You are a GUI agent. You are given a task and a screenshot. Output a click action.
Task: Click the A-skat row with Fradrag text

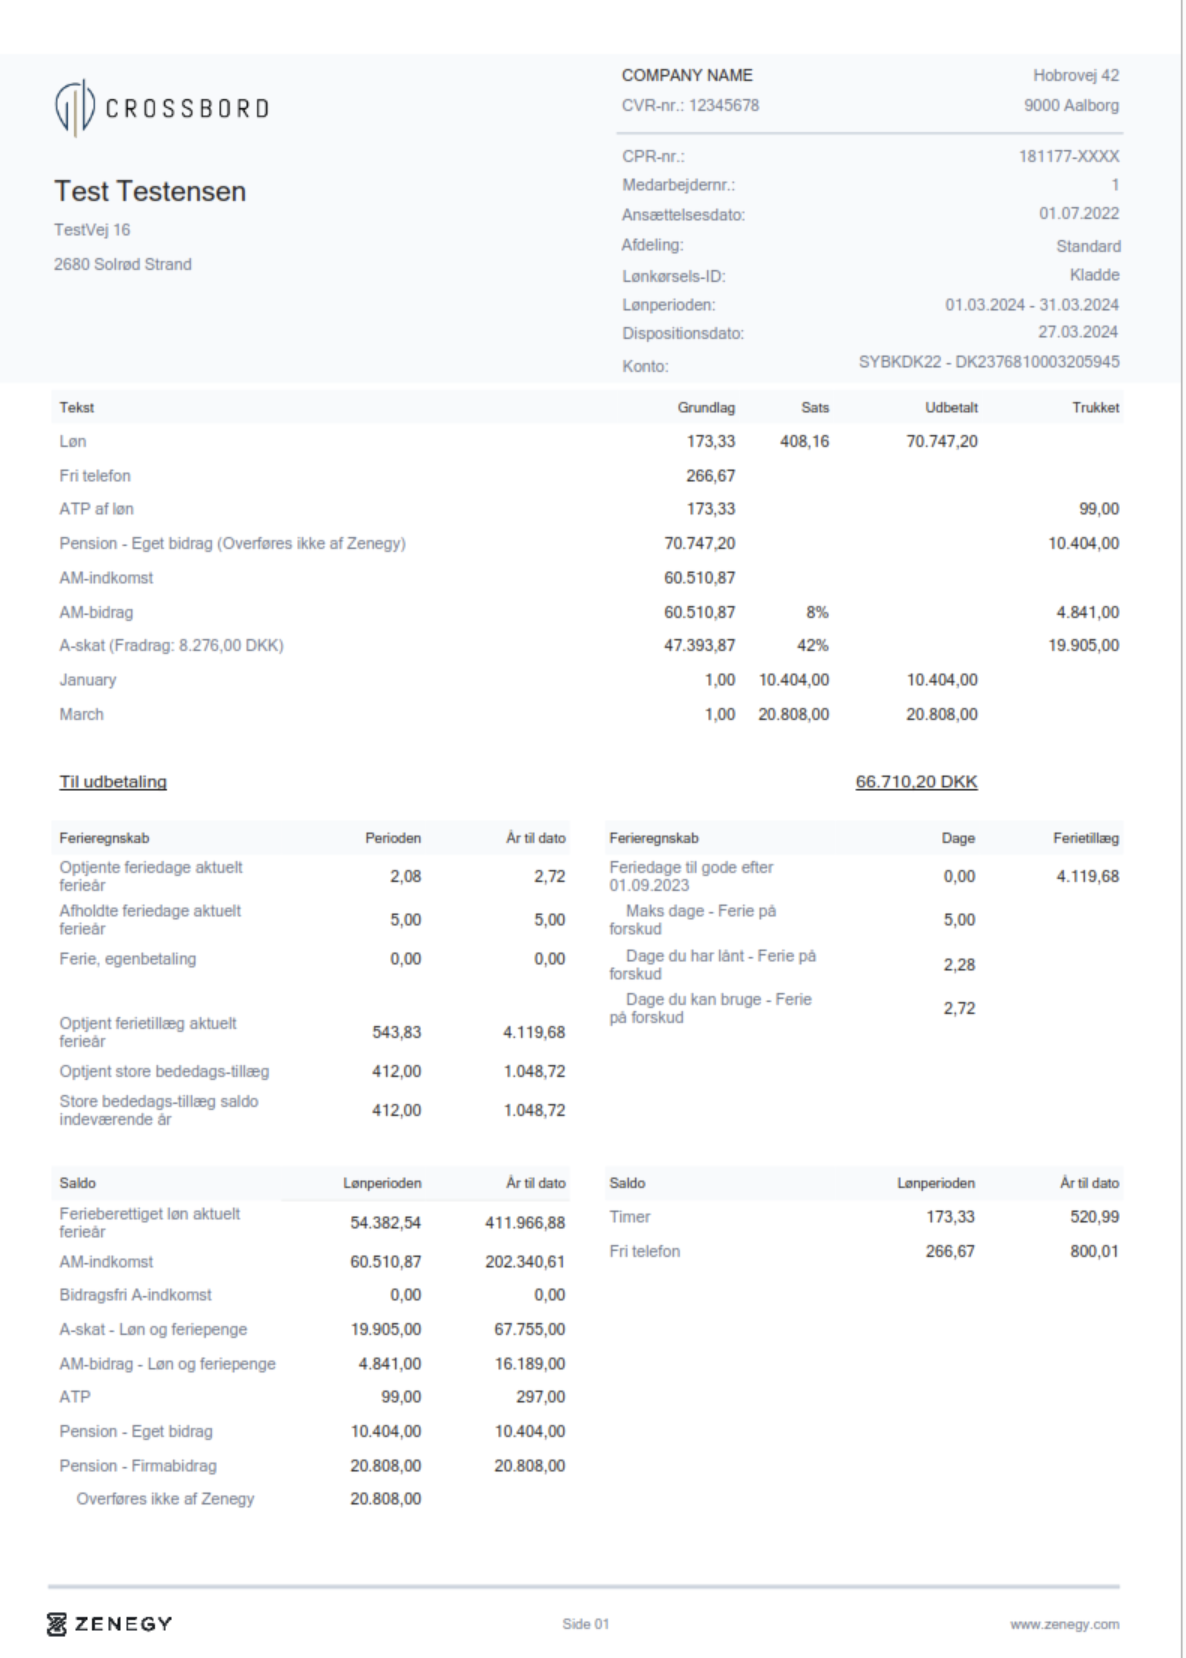pos(171,645)
